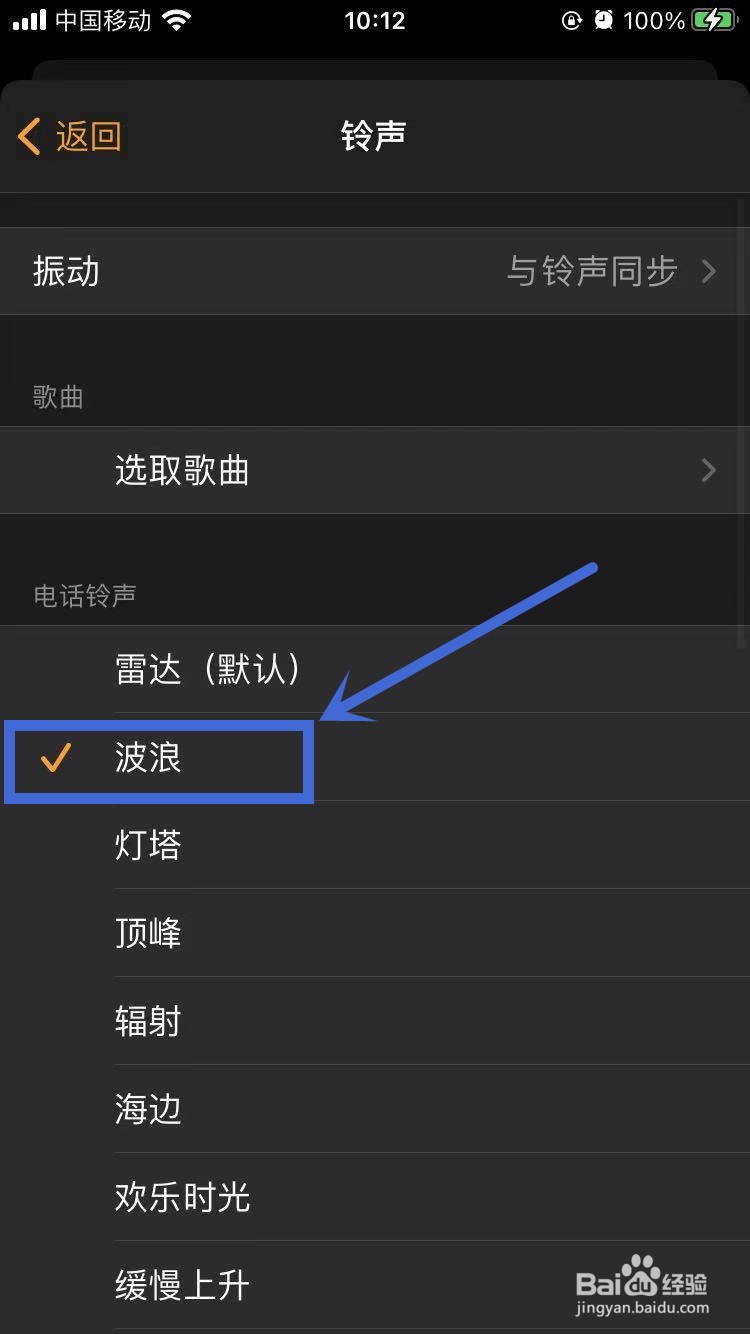Tap the battery charging icon
Screen dimensions: 750x1334
(713, 20)
